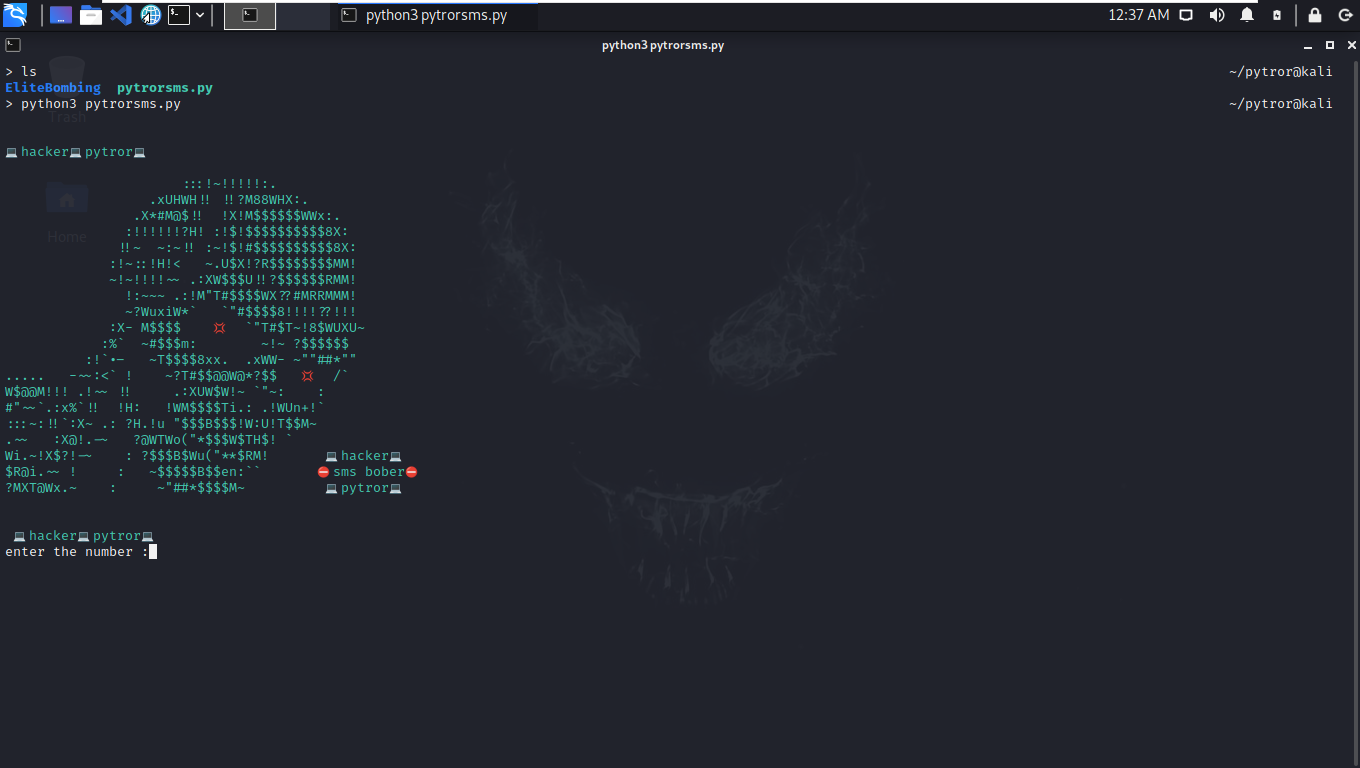Open the Kali Linux applications menu
The image size is (1360, 768).
14,15
